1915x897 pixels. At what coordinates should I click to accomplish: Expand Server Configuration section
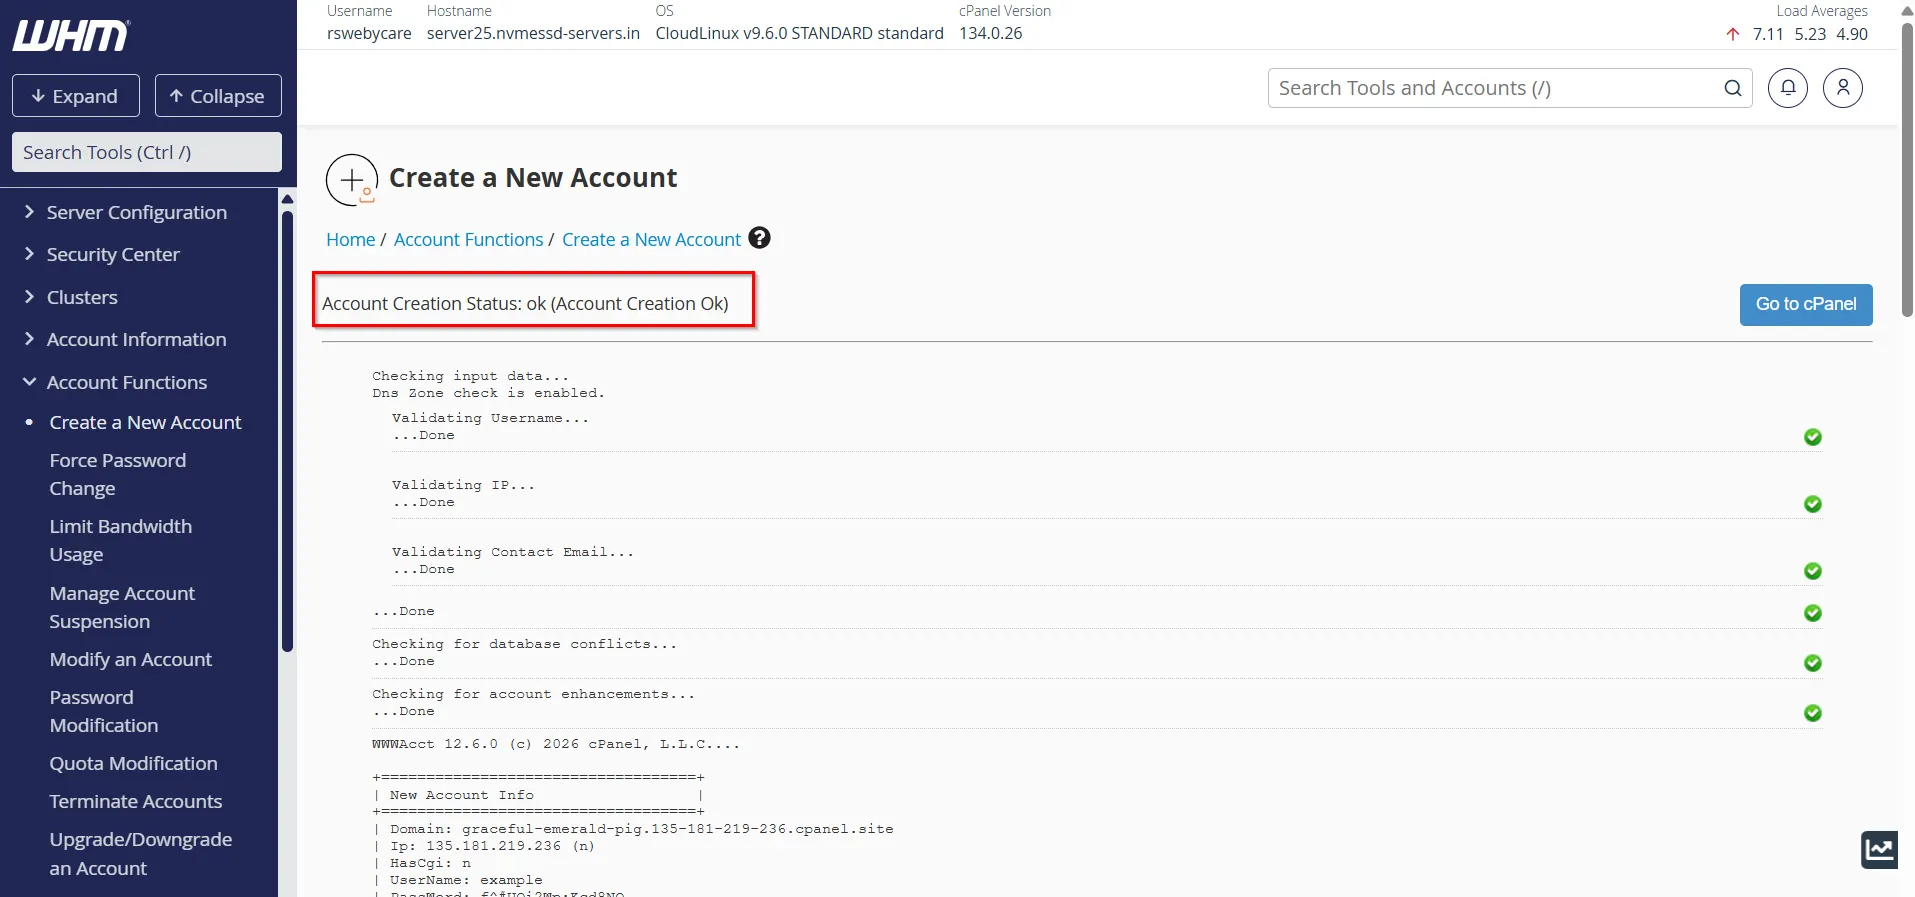tap(137, 212)
